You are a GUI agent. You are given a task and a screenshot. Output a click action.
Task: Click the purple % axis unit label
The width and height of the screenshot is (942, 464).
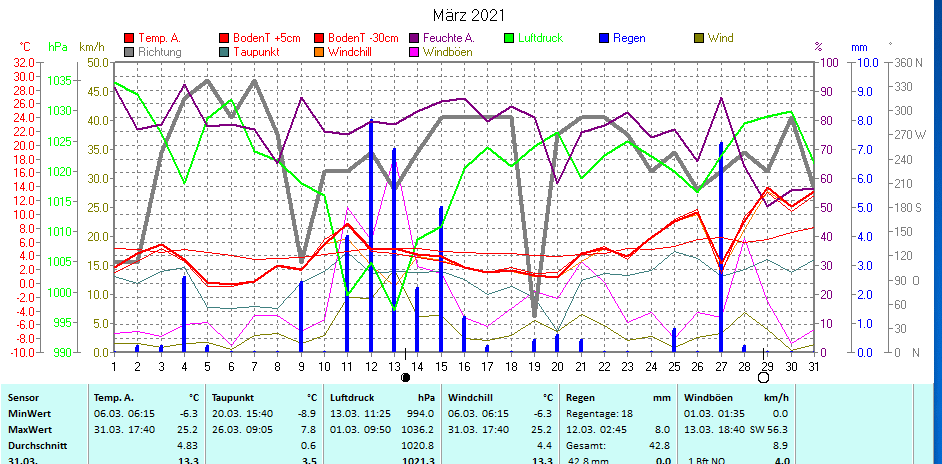(x=818, y=47)
